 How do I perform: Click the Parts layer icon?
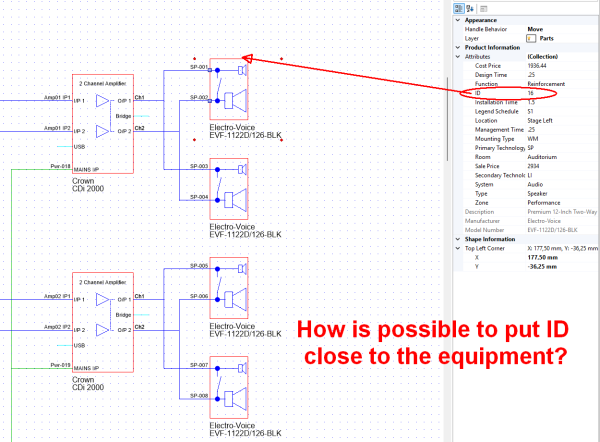(532, 38)
